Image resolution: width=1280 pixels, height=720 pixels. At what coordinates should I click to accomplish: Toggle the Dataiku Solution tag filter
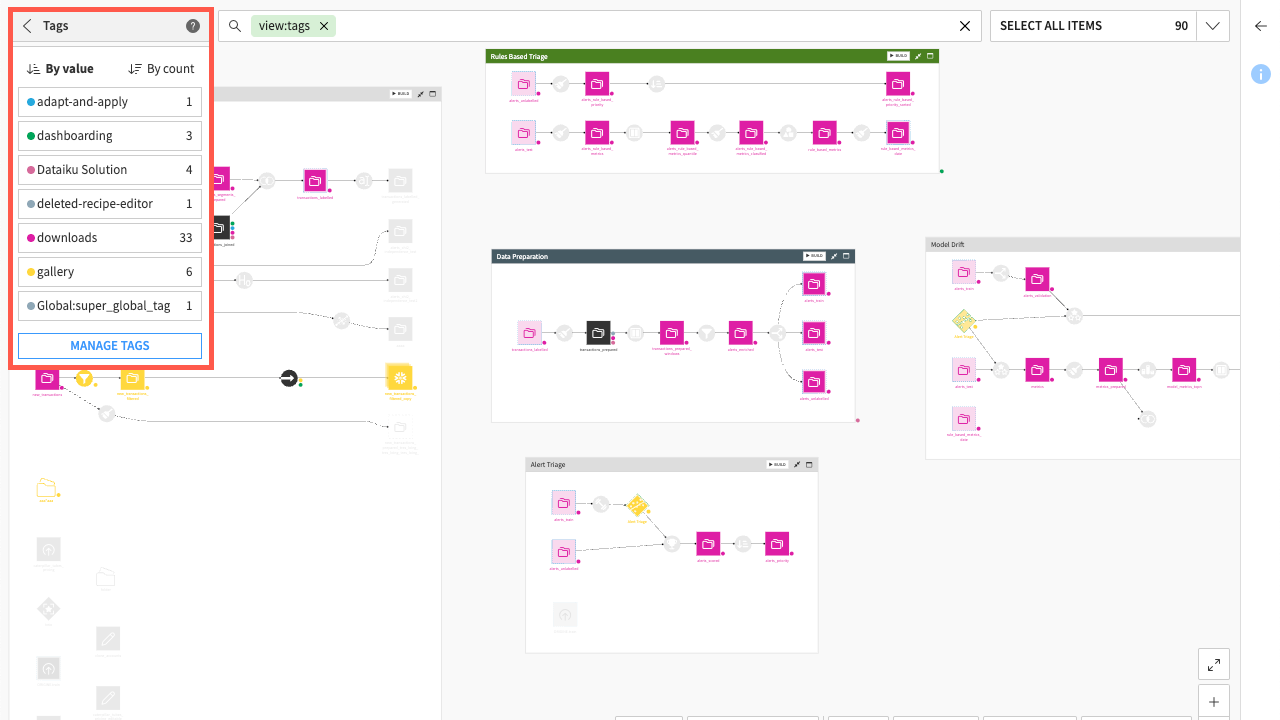110,170
